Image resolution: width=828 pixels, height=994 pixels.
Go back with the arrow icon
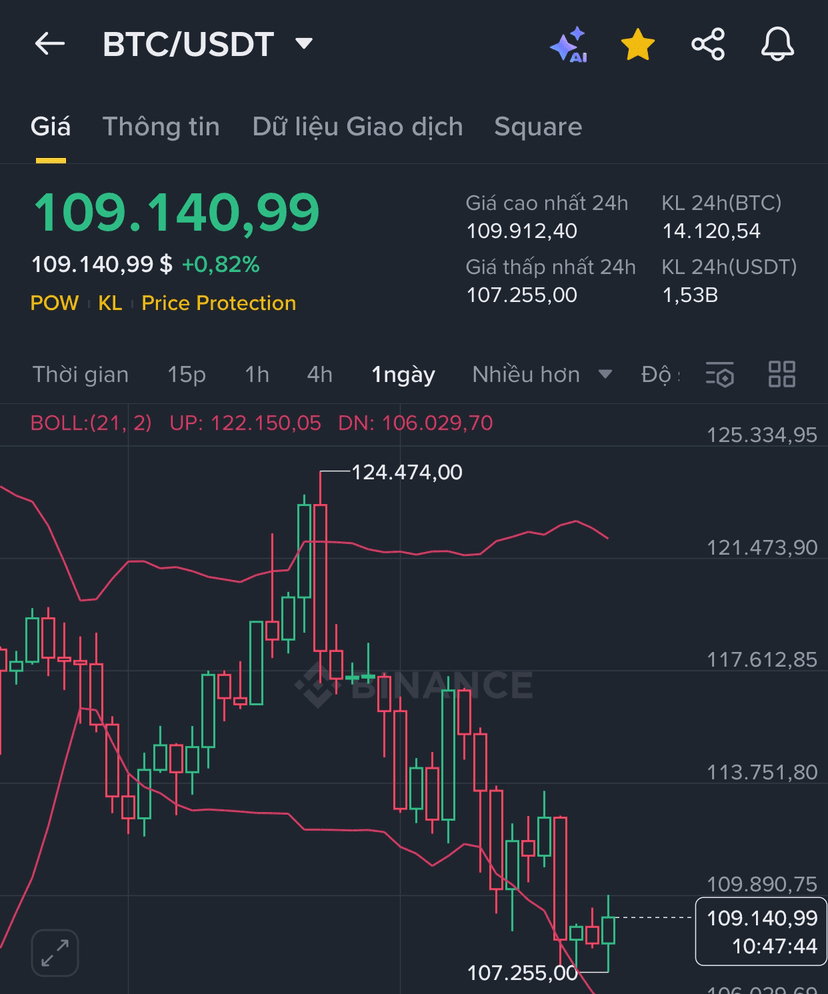[49, 44]
